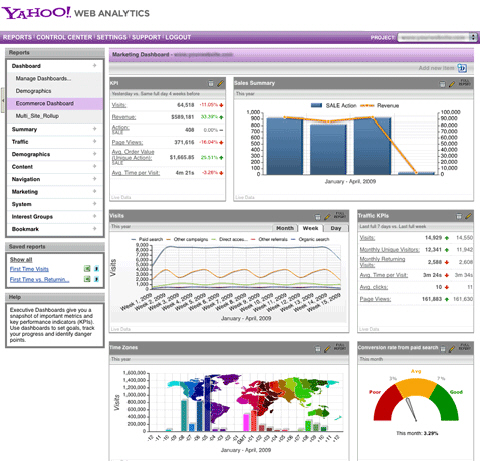Click the SALE Action legend color swatch
This screenshot has height=461, width=480.
point(316,105)
